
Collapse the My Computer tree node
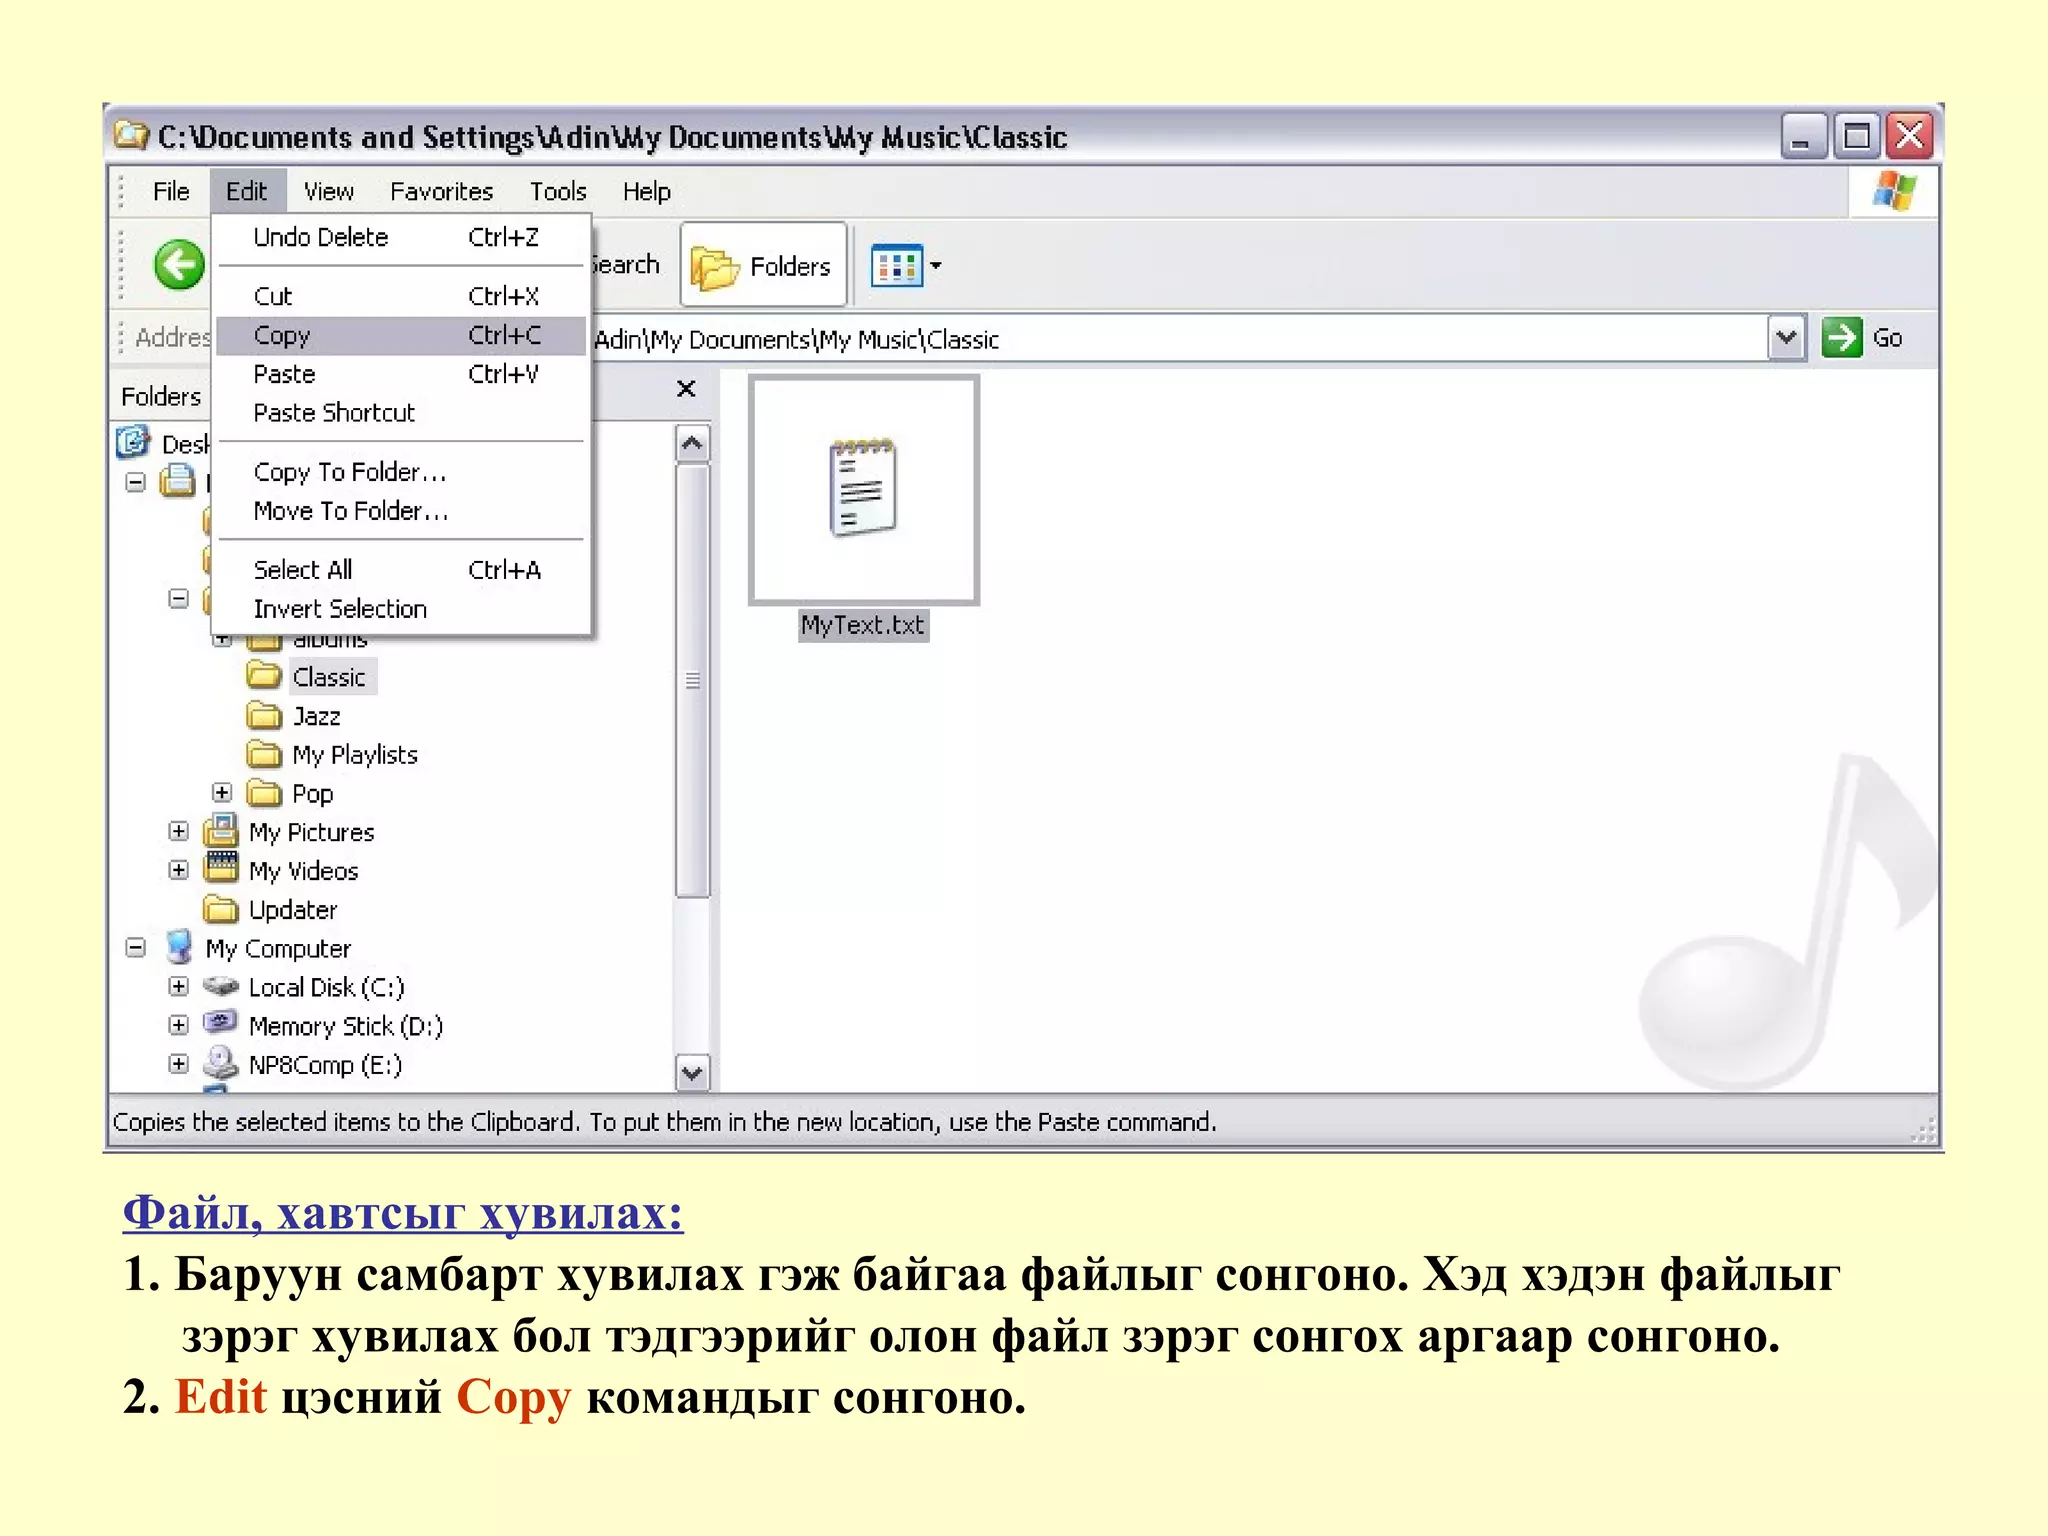136,948
